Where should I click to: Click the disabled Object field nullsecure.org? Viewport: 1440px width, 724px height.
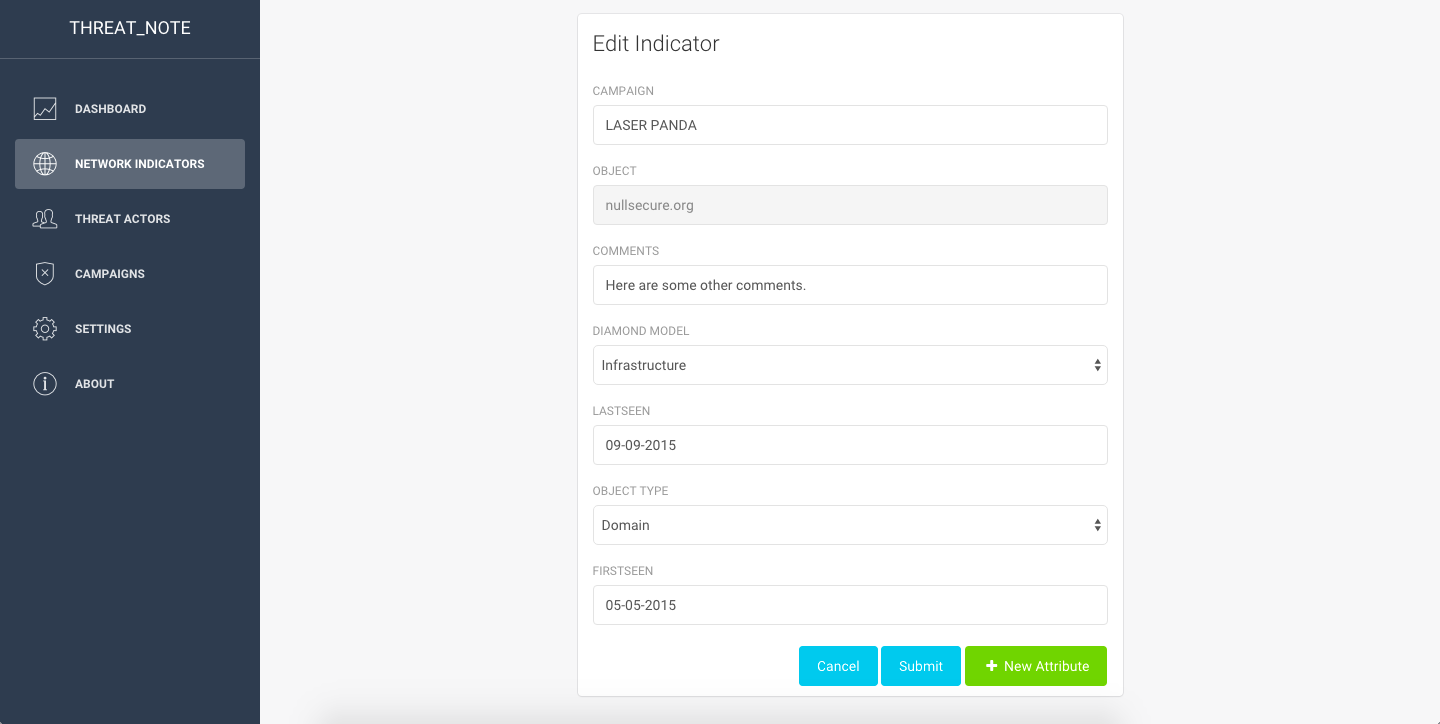[x=850, y=205]
